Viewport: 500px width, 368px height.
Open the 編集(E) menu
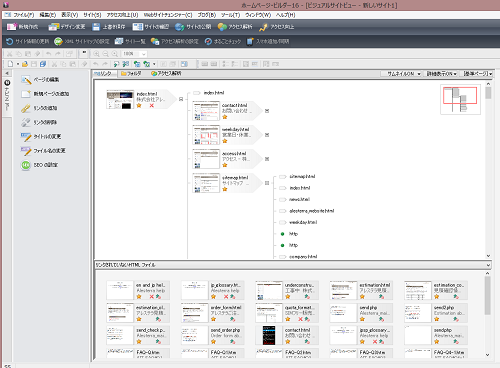(x=48, y=15)
